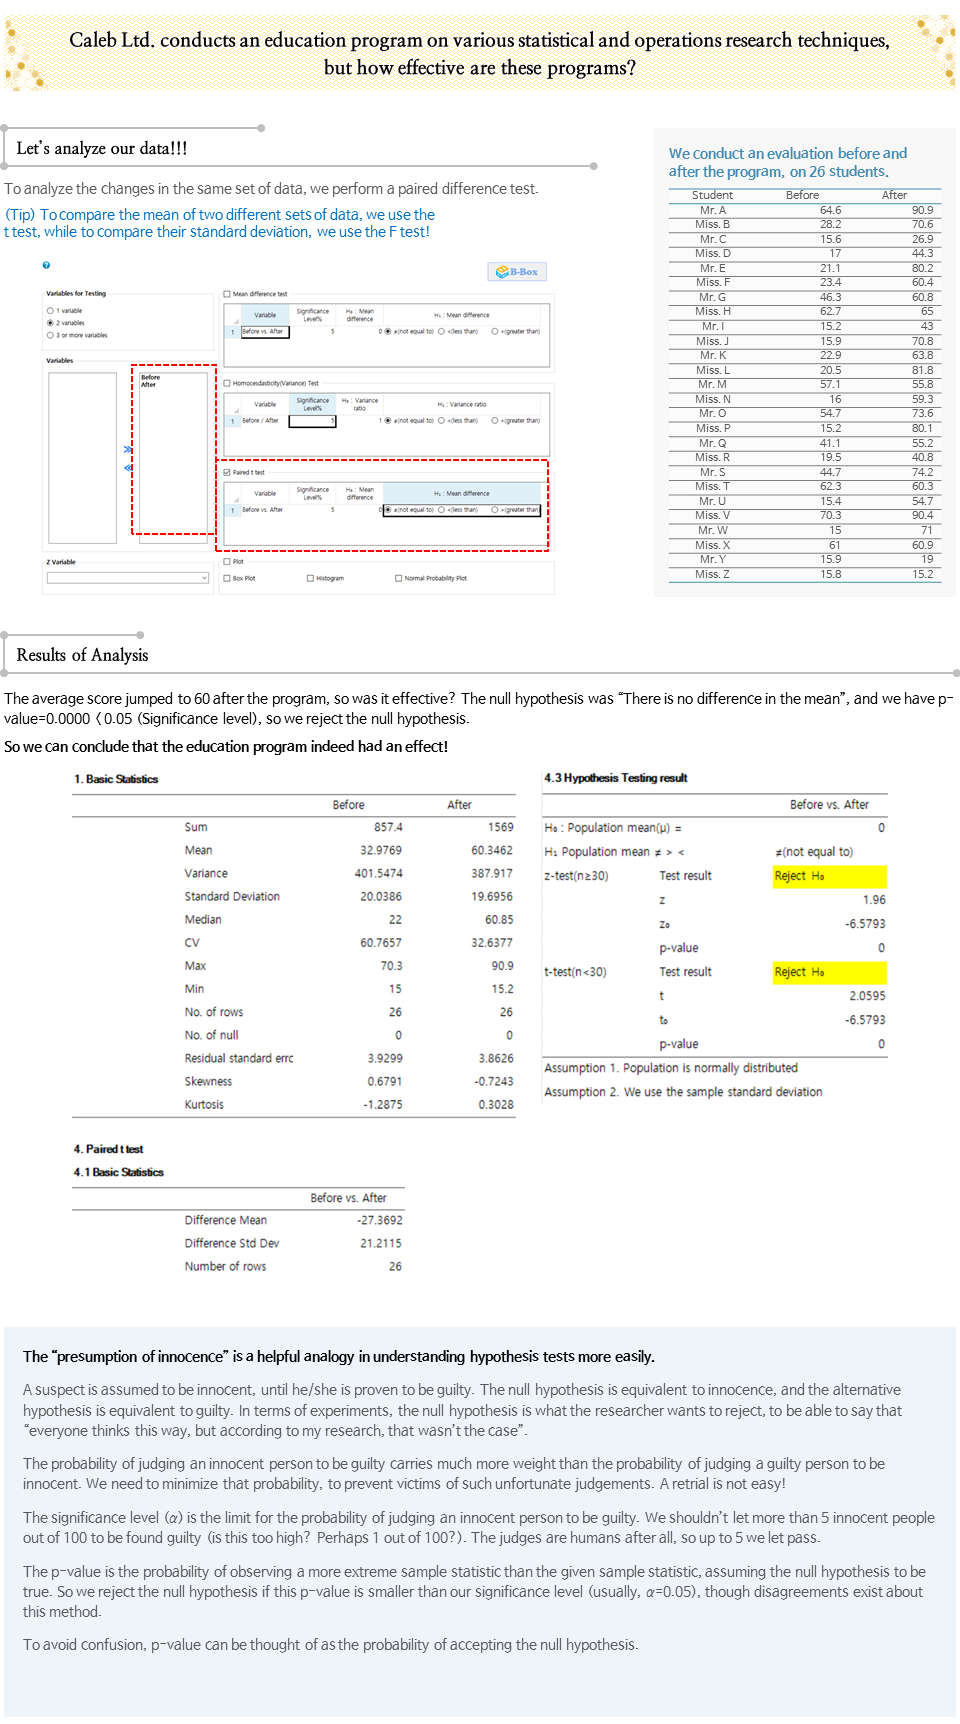Open the Z Variable dropdown
Viewport: 960px width, 1724px height.
128,577
